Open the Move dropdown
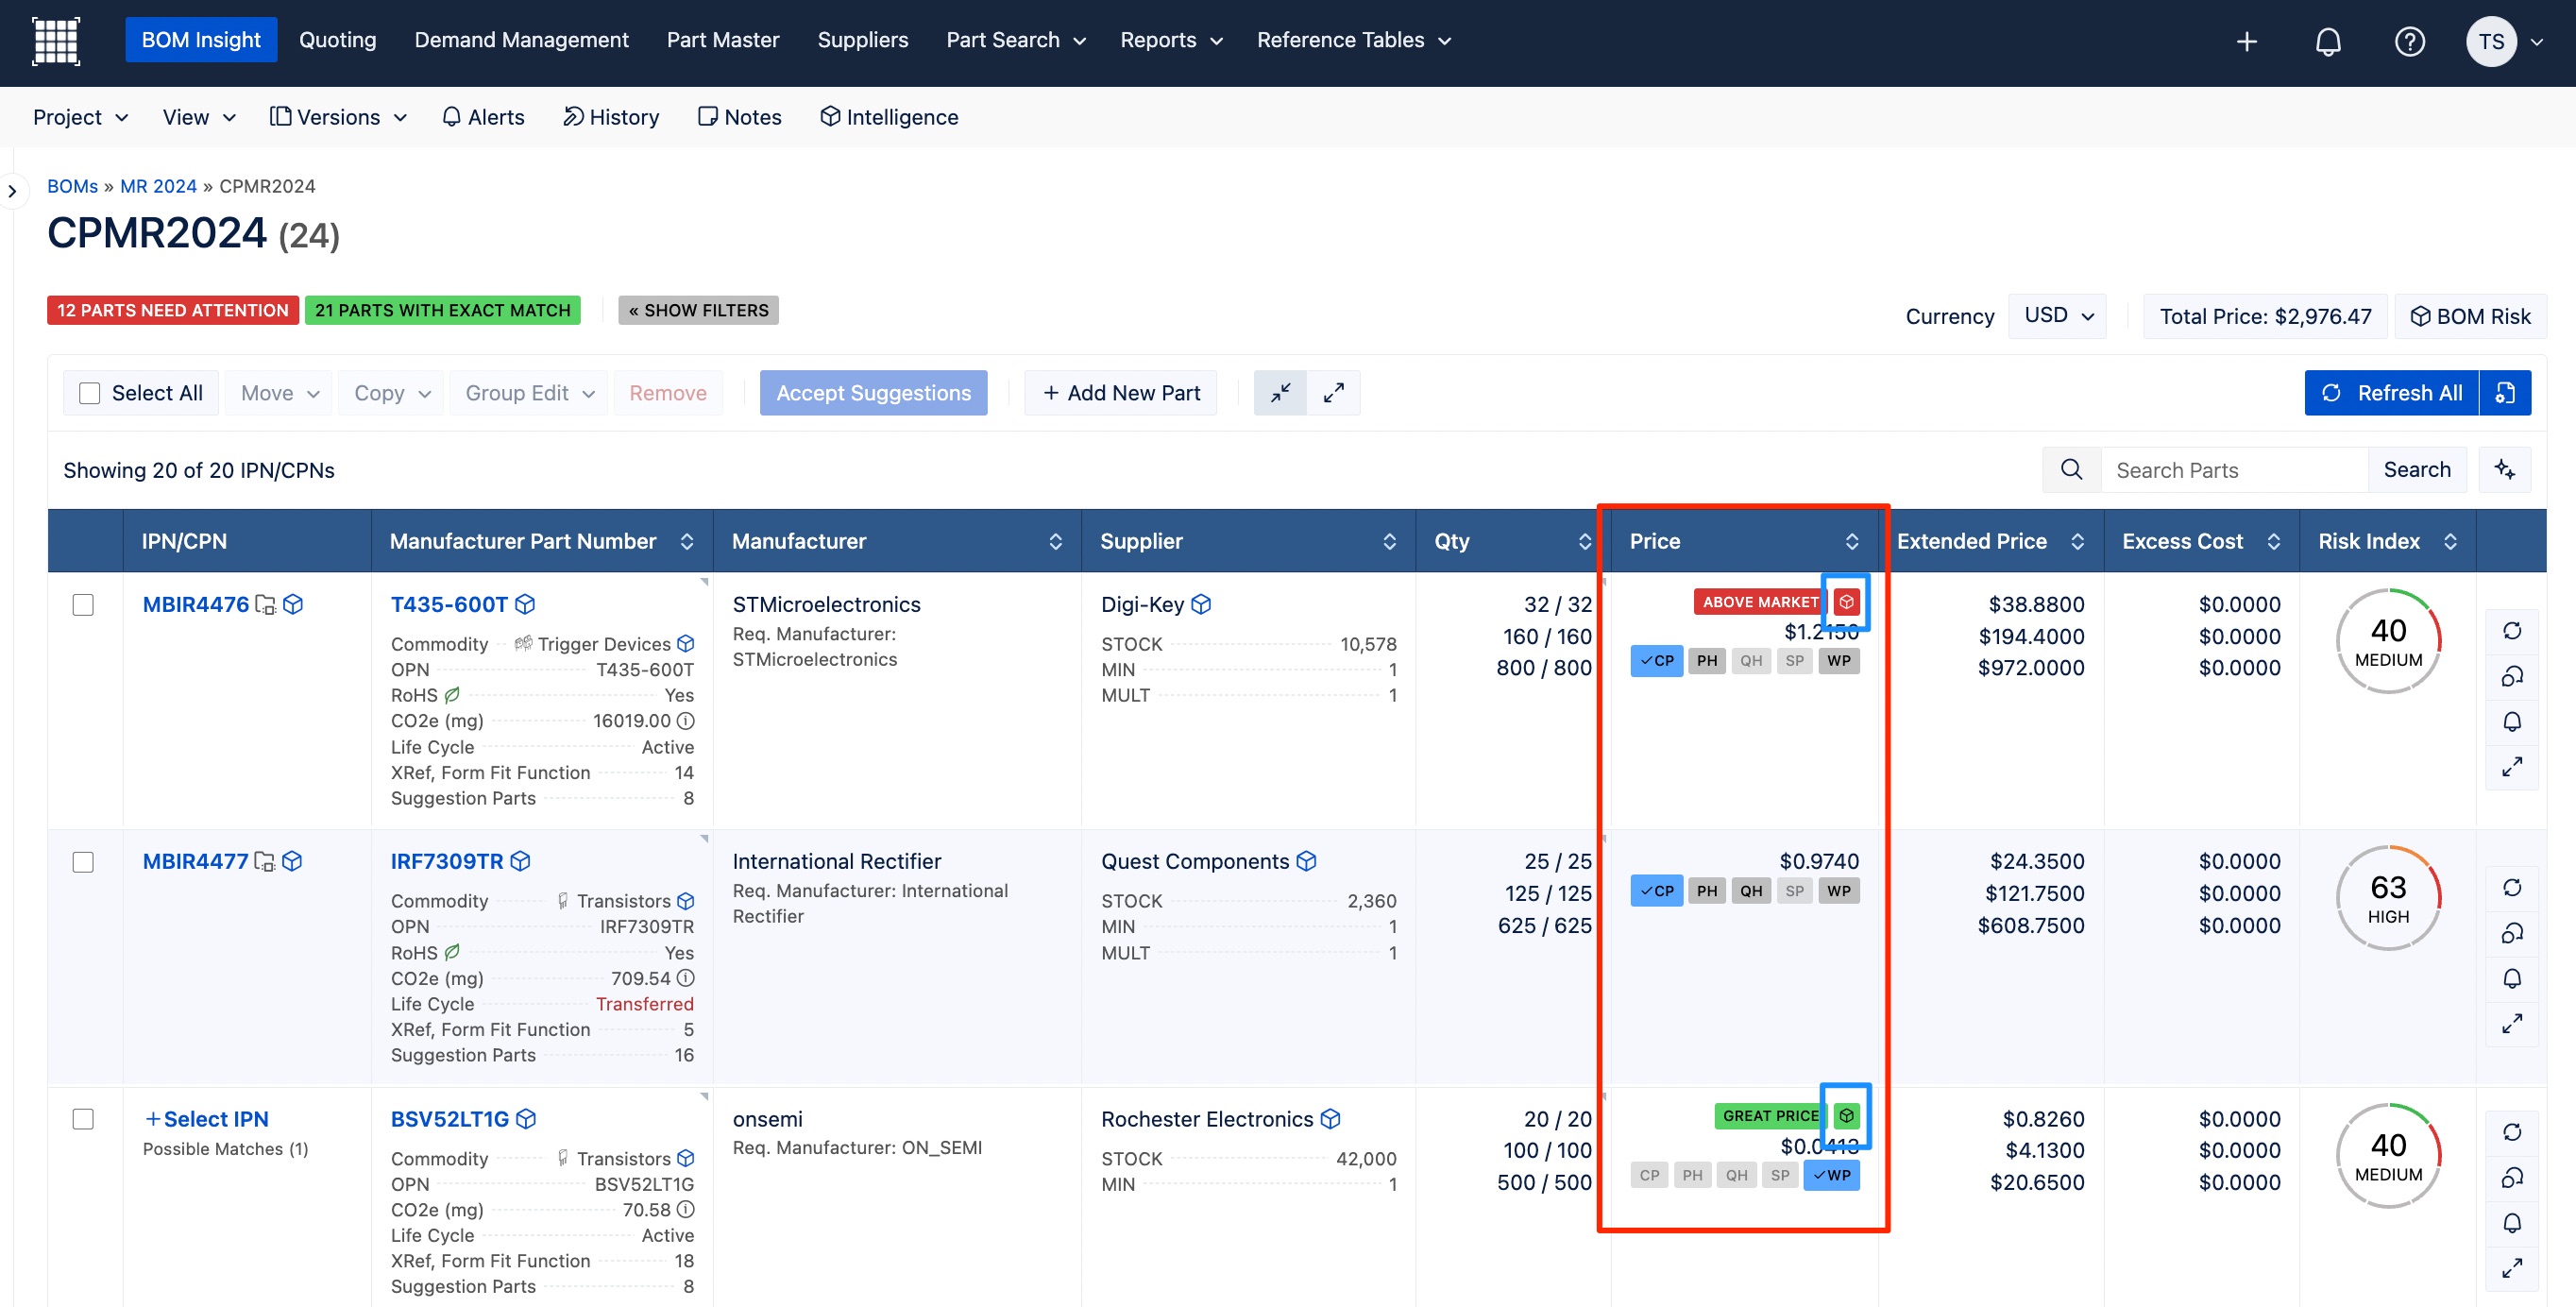 tap(279, 393)
